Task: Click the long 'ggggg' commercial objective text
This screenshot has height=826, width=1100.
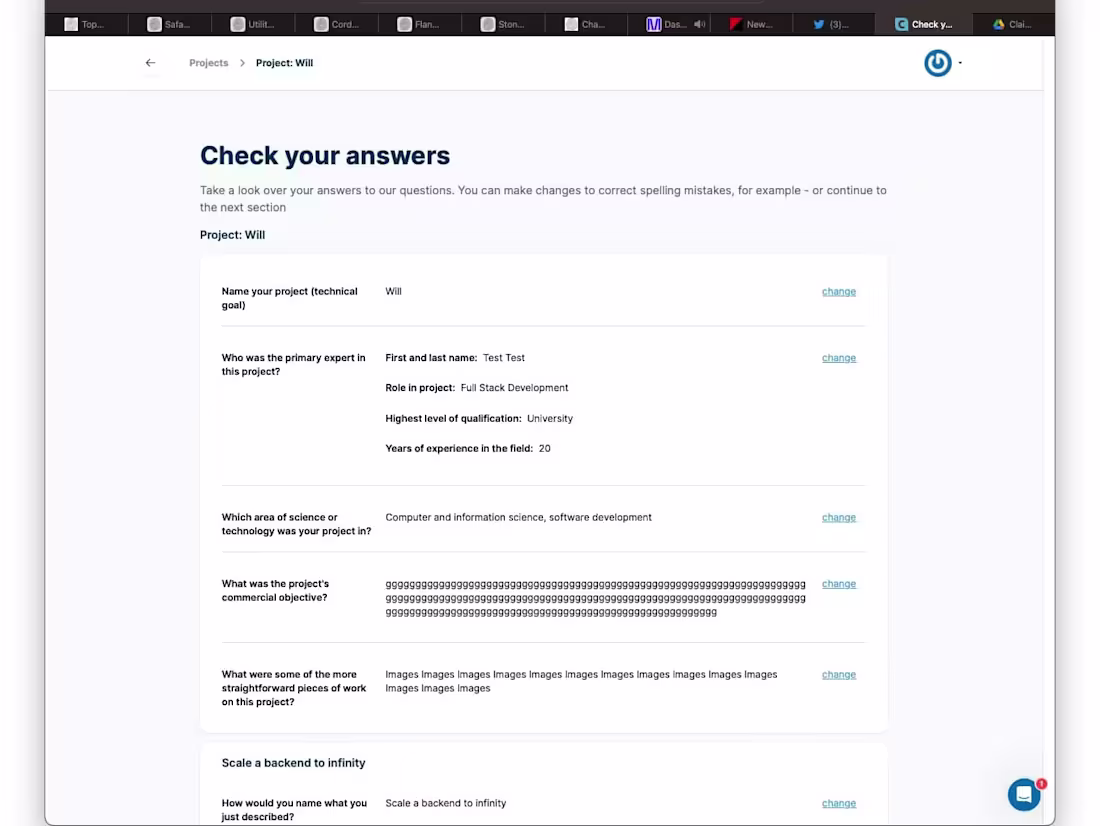Action: coord(595,599)
